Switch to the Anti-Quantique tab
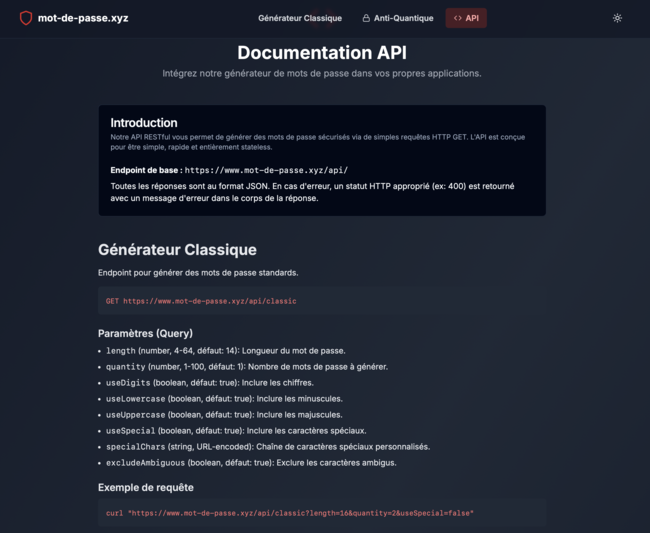This screenshot has width=650, height=533. (x=403, y=18)
